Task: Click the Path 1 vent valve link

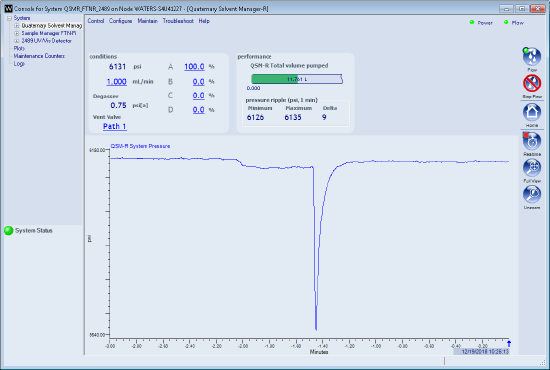Action: 115,126
